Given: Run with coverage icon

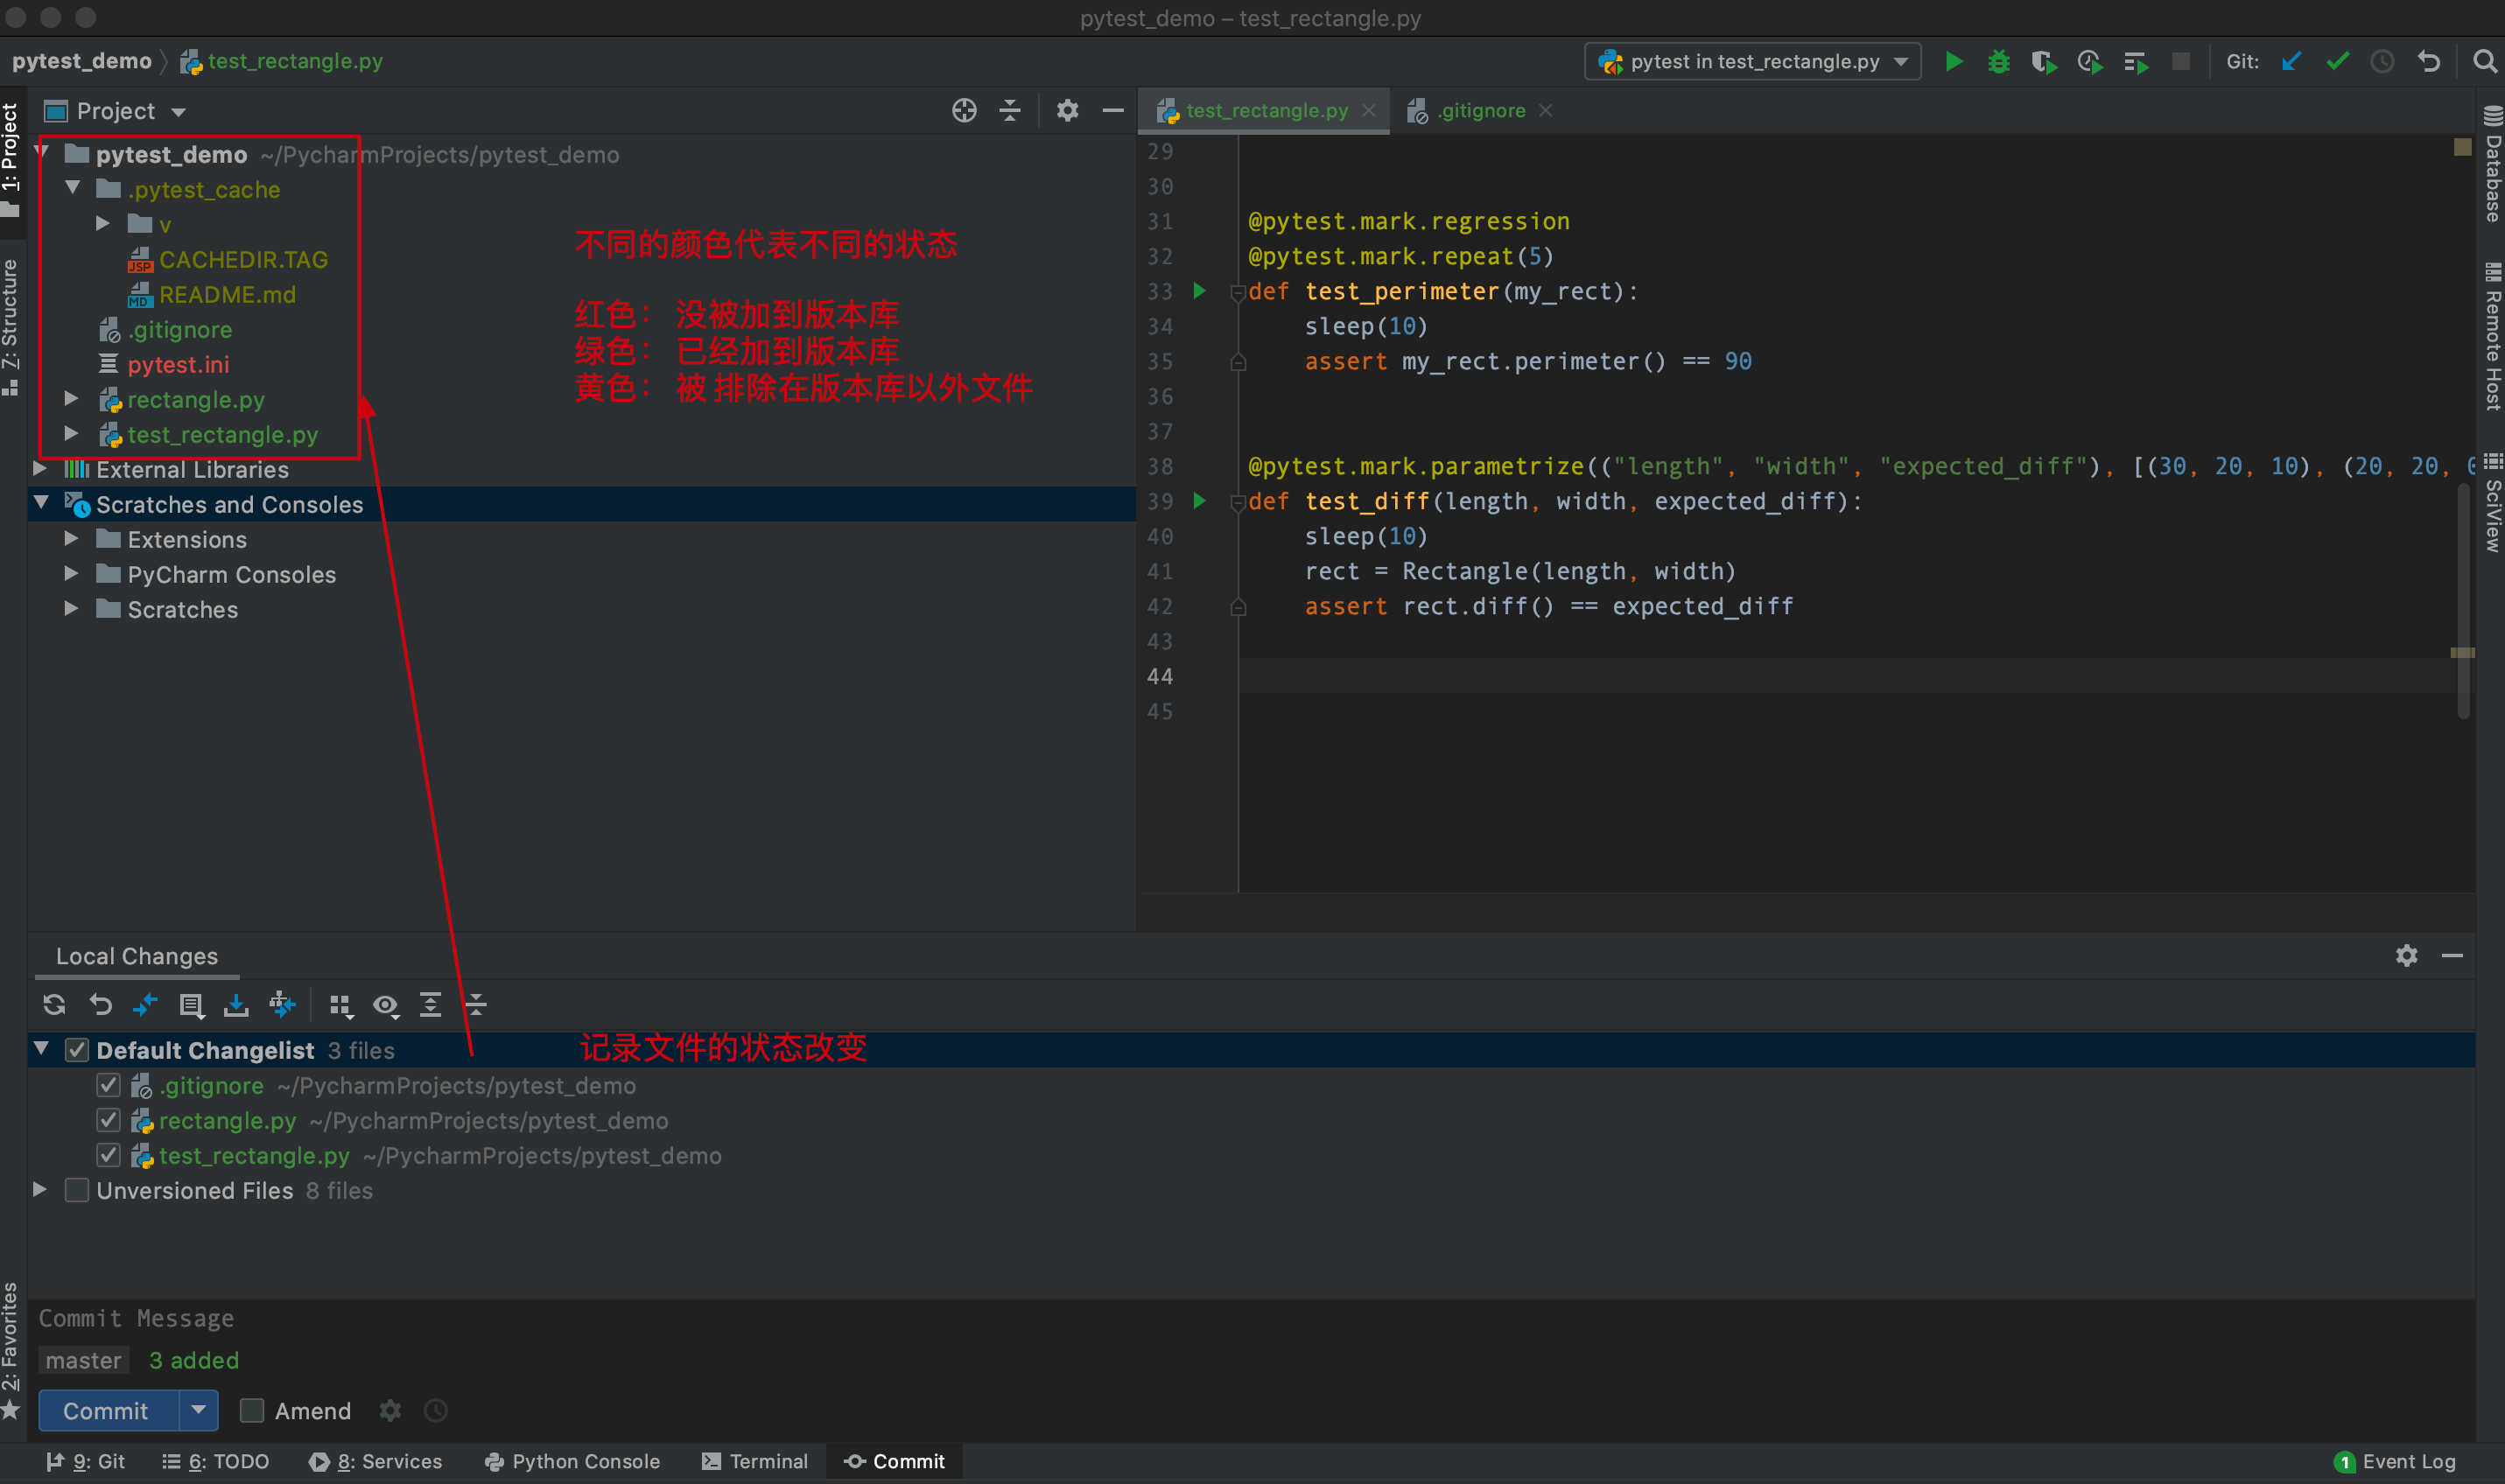Looking at the screenshot, I should pyautogui.click(x=2043, y=62).
